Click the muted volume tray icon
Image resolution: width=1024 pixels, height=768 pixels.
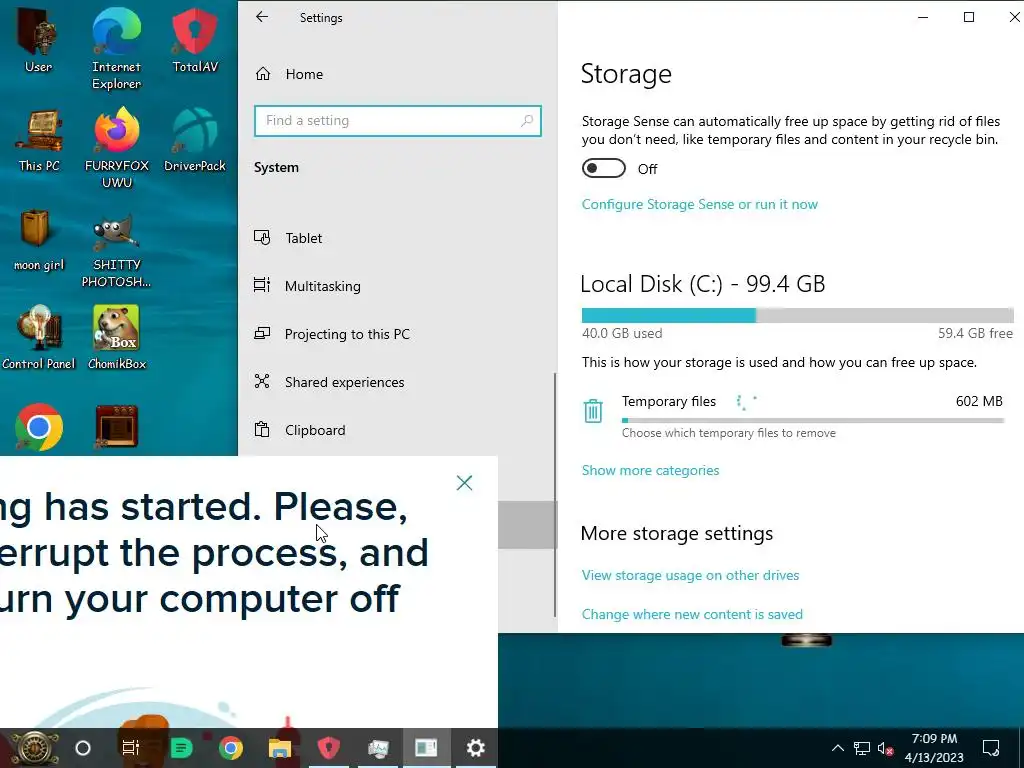point(886,748)
